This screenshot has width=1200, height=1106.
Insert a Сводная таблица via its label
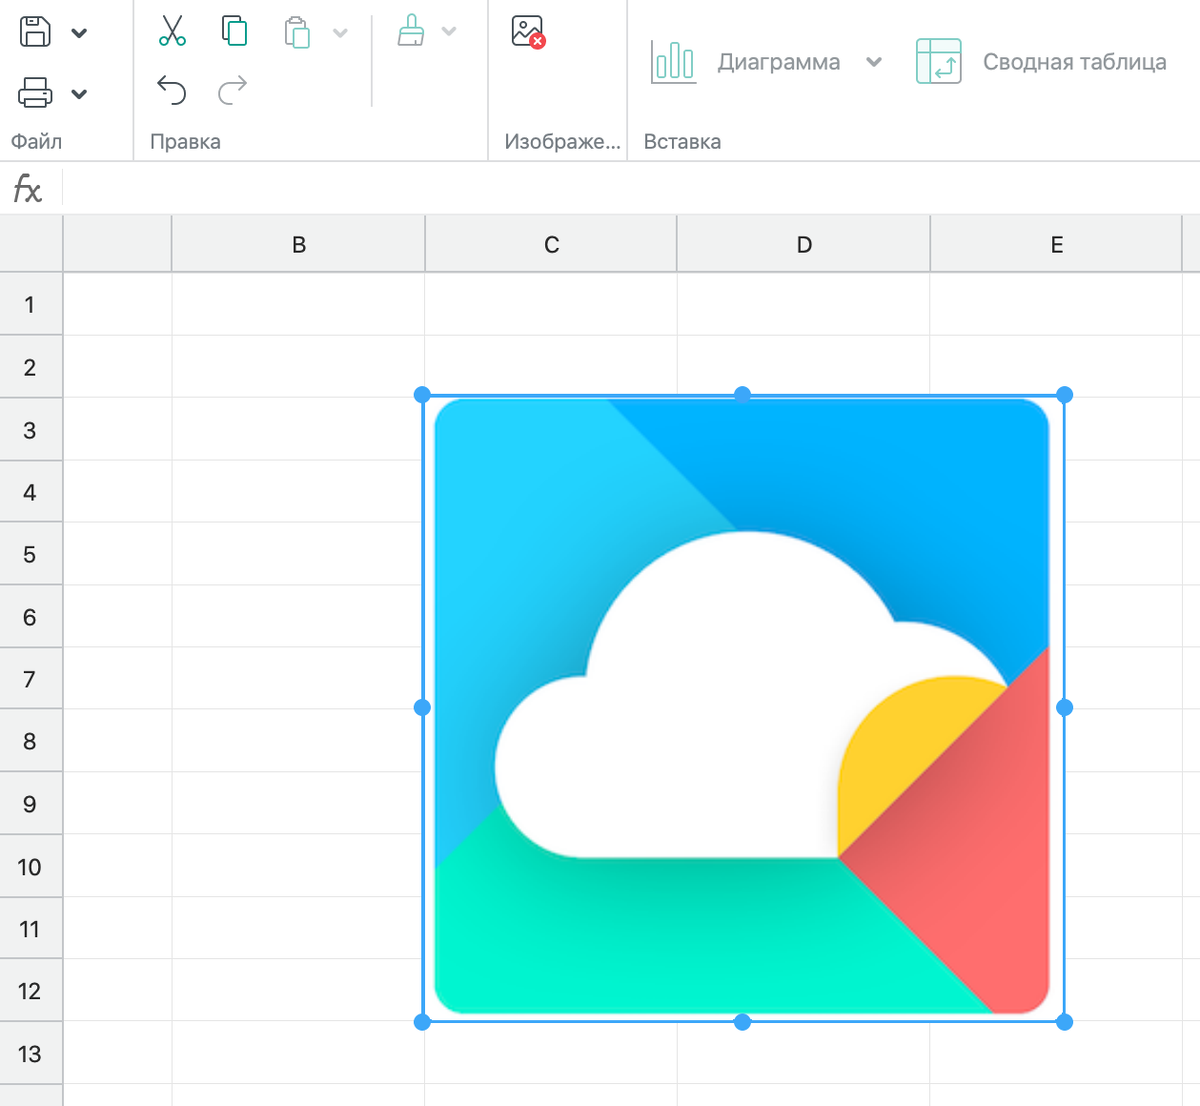click(x=1075, y=62)
